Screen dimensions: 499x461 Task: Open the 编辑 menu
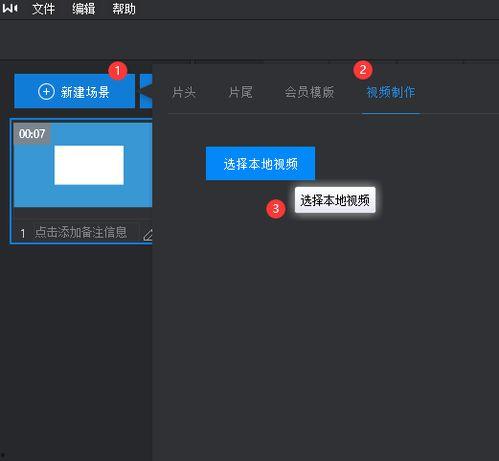point(83,9)
